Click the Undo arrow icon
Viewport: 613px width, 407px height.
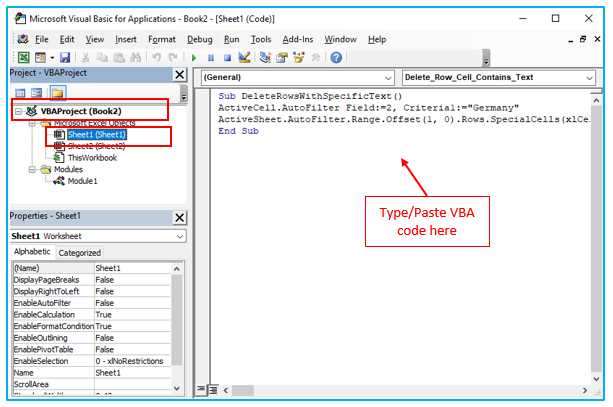click(x=157, y=58)
